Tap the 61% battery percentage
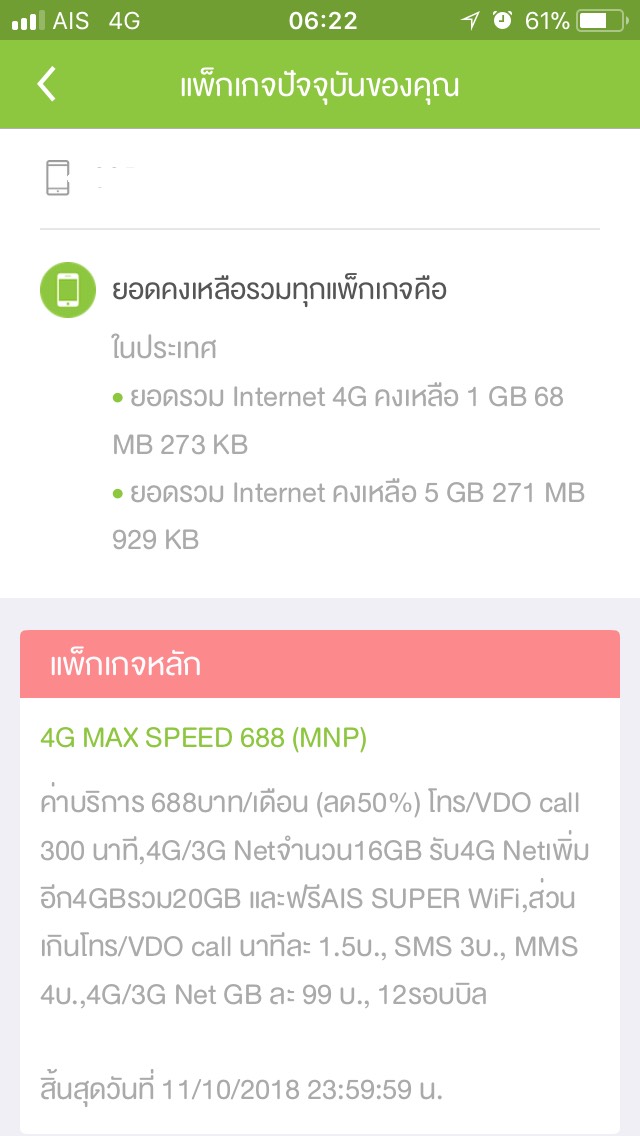 [547, 21]
